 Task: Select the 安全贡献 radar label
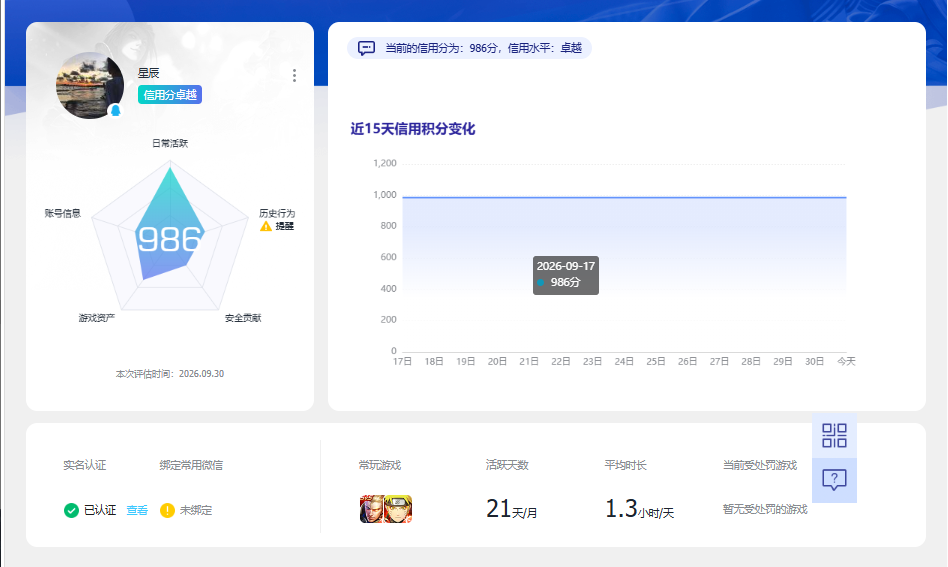[243, 318]
